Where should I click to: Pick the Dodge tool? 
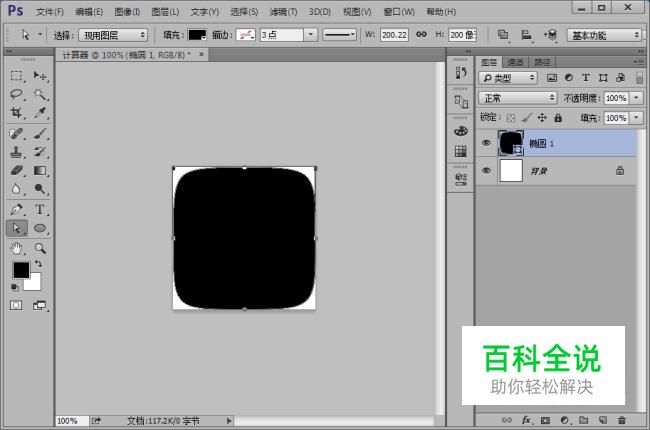40,189
